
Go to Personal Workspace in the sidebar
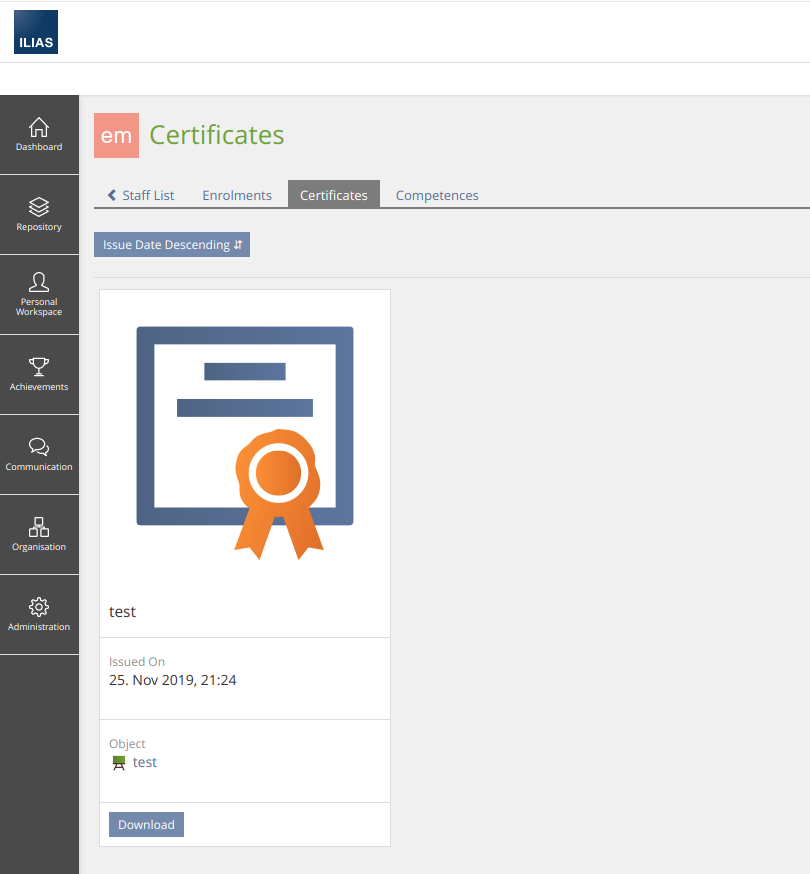point(39,295)
